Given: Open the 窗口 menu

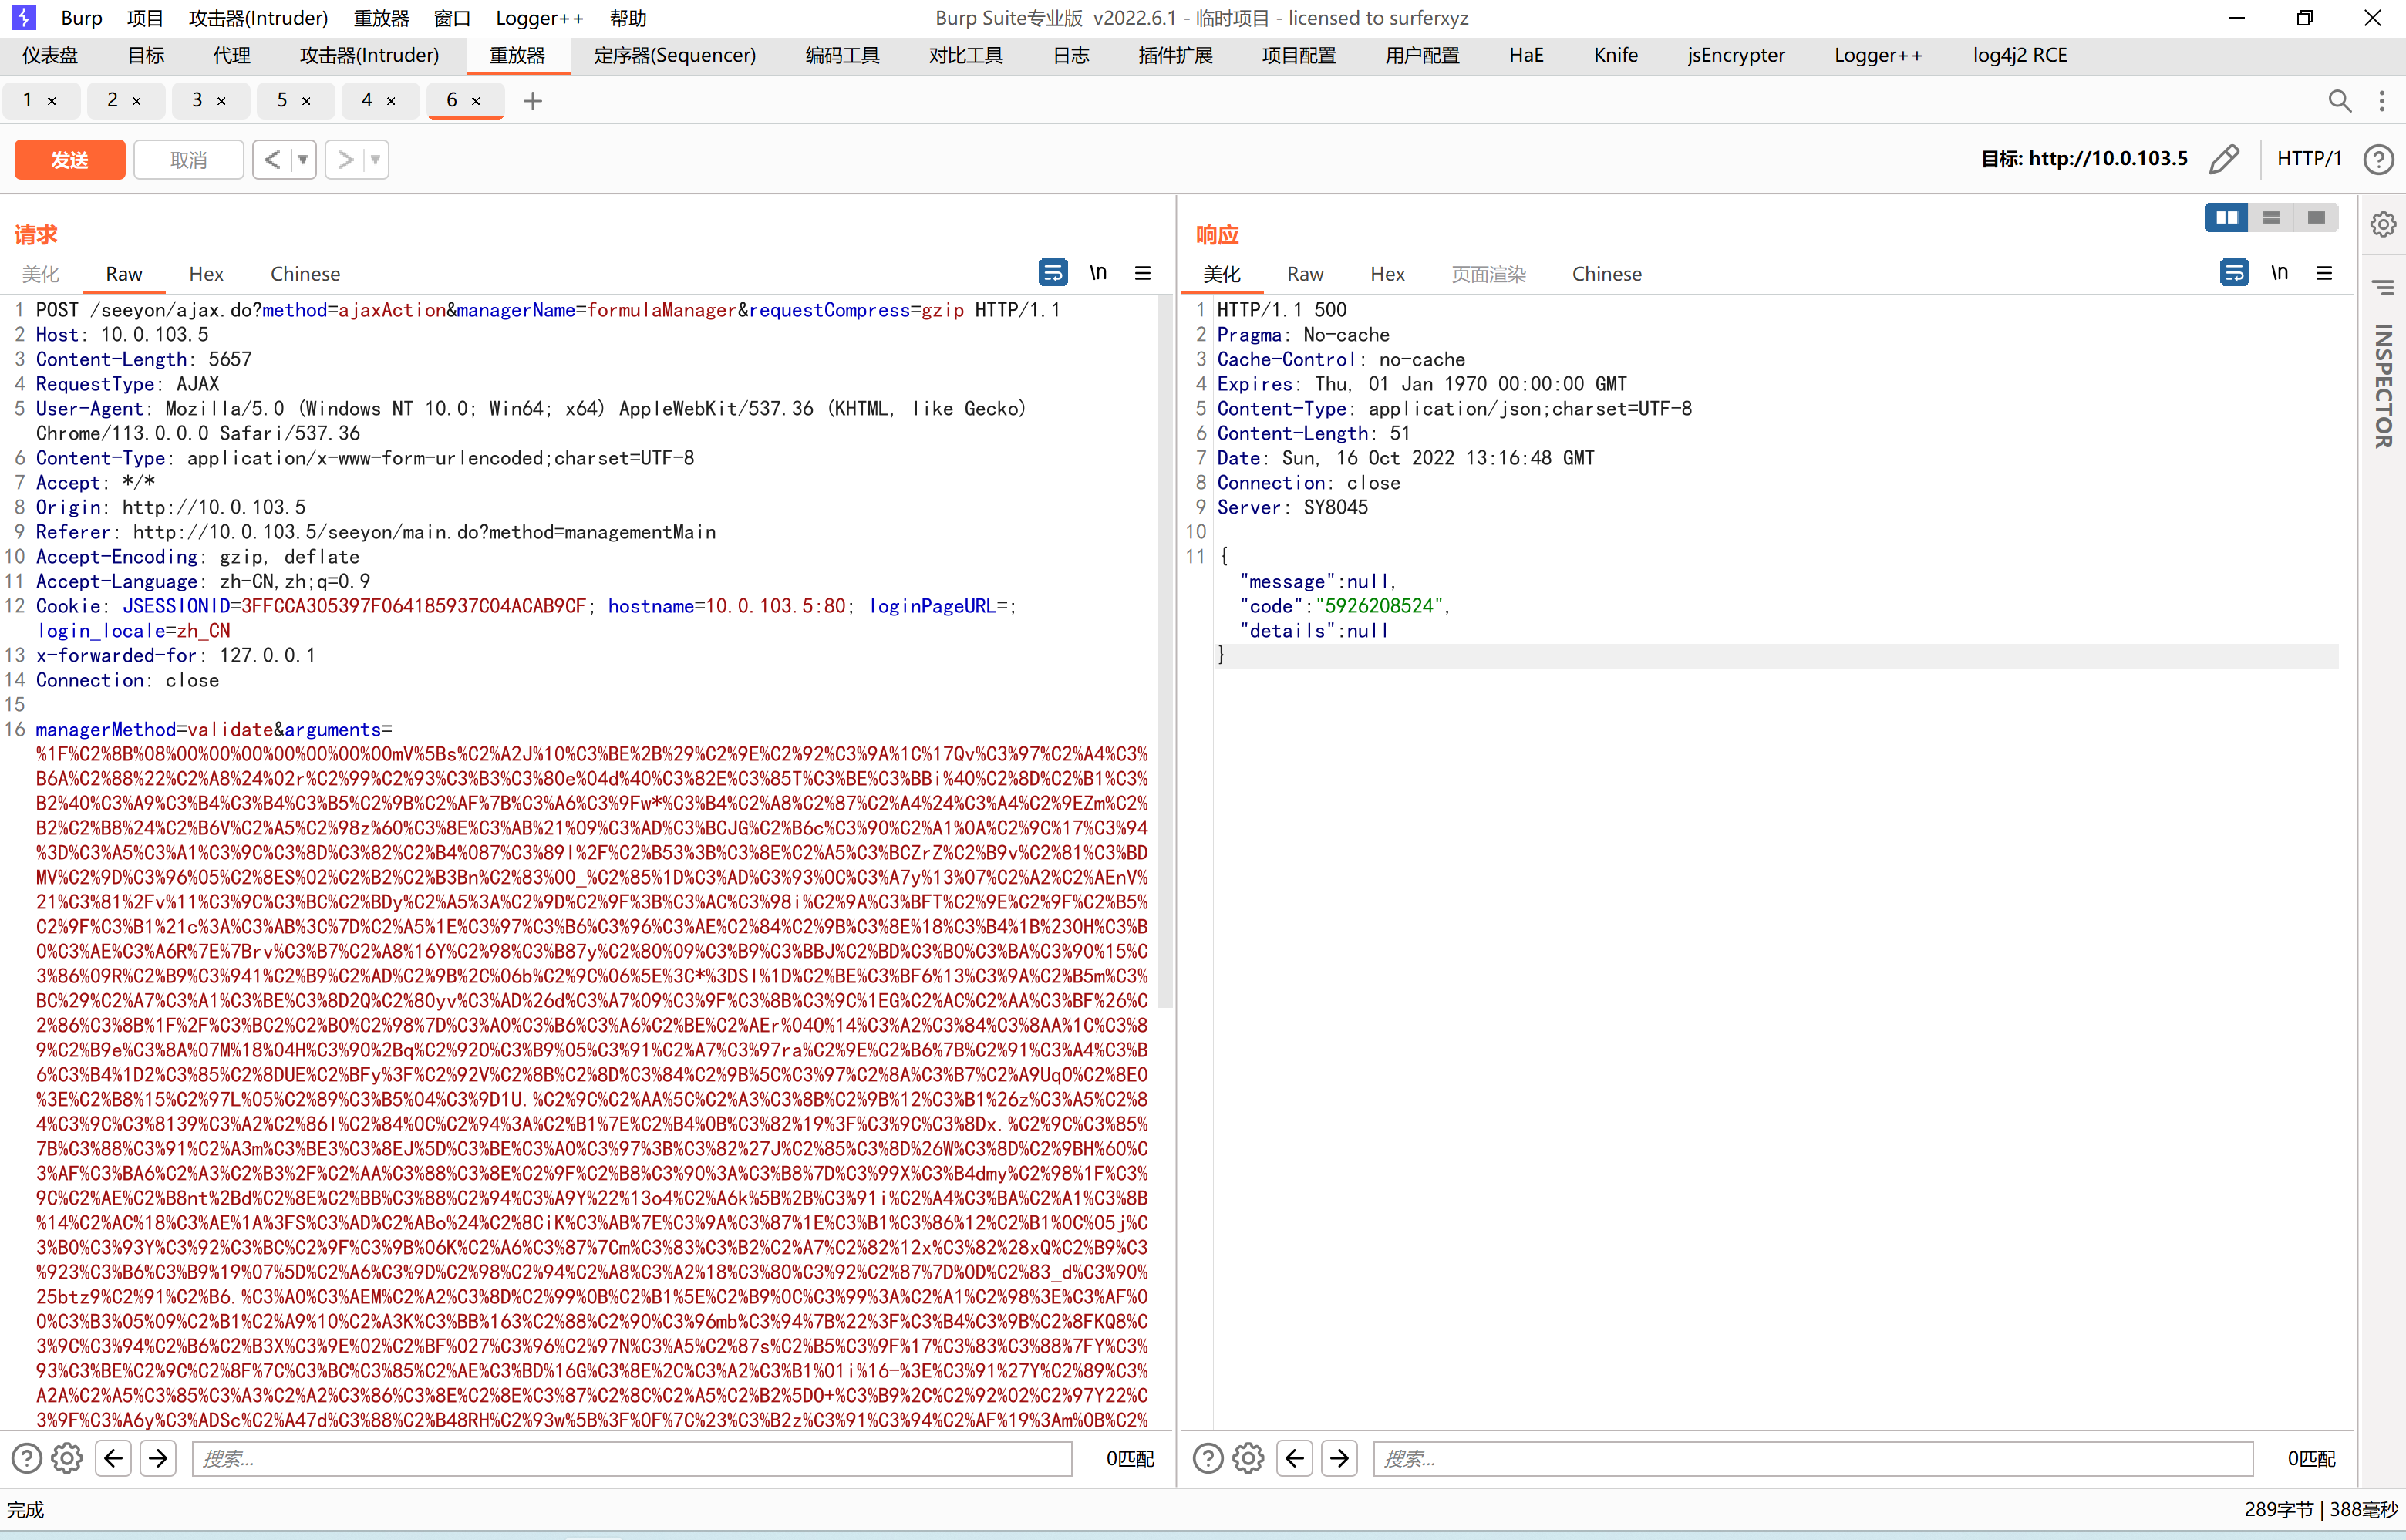Looking at the screenshot, I should pos(452,18).
